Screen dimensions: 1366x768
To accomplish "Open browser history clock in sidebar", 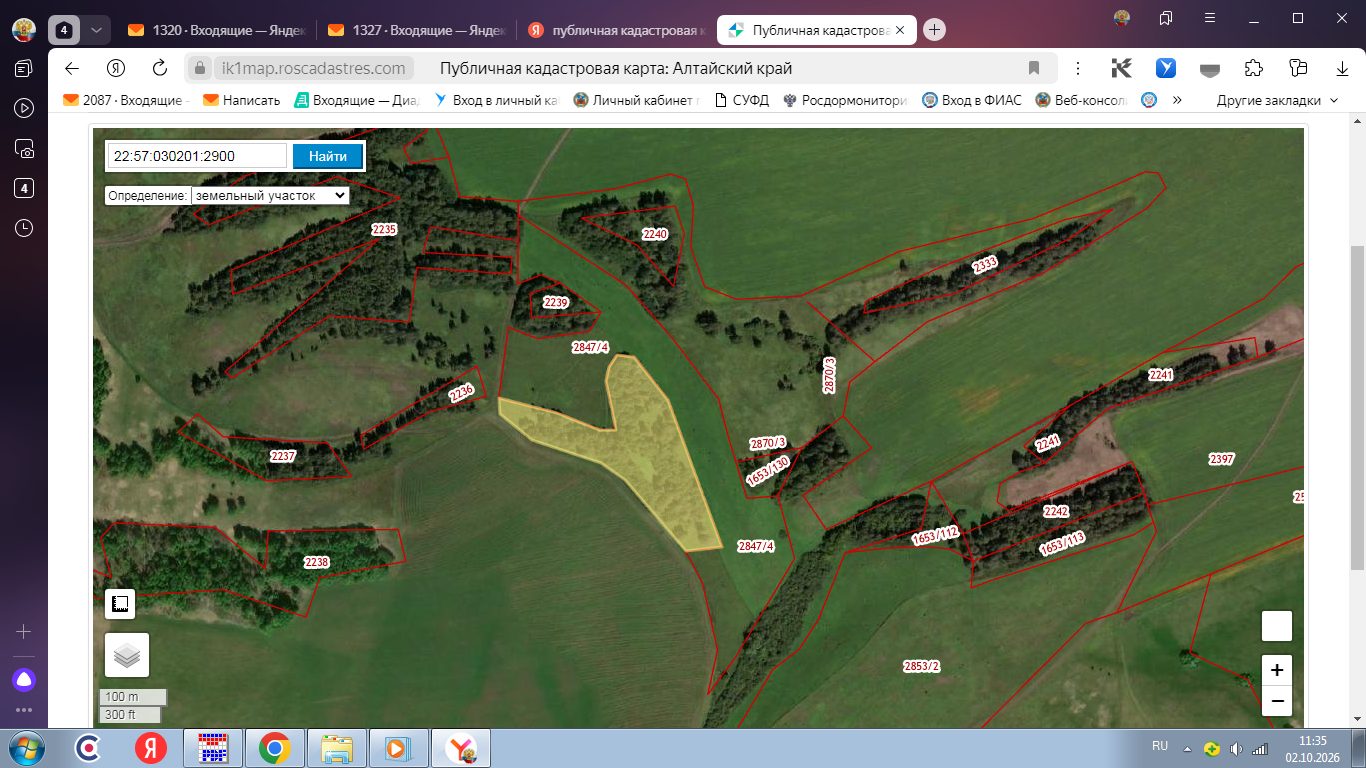I will 24,228.
